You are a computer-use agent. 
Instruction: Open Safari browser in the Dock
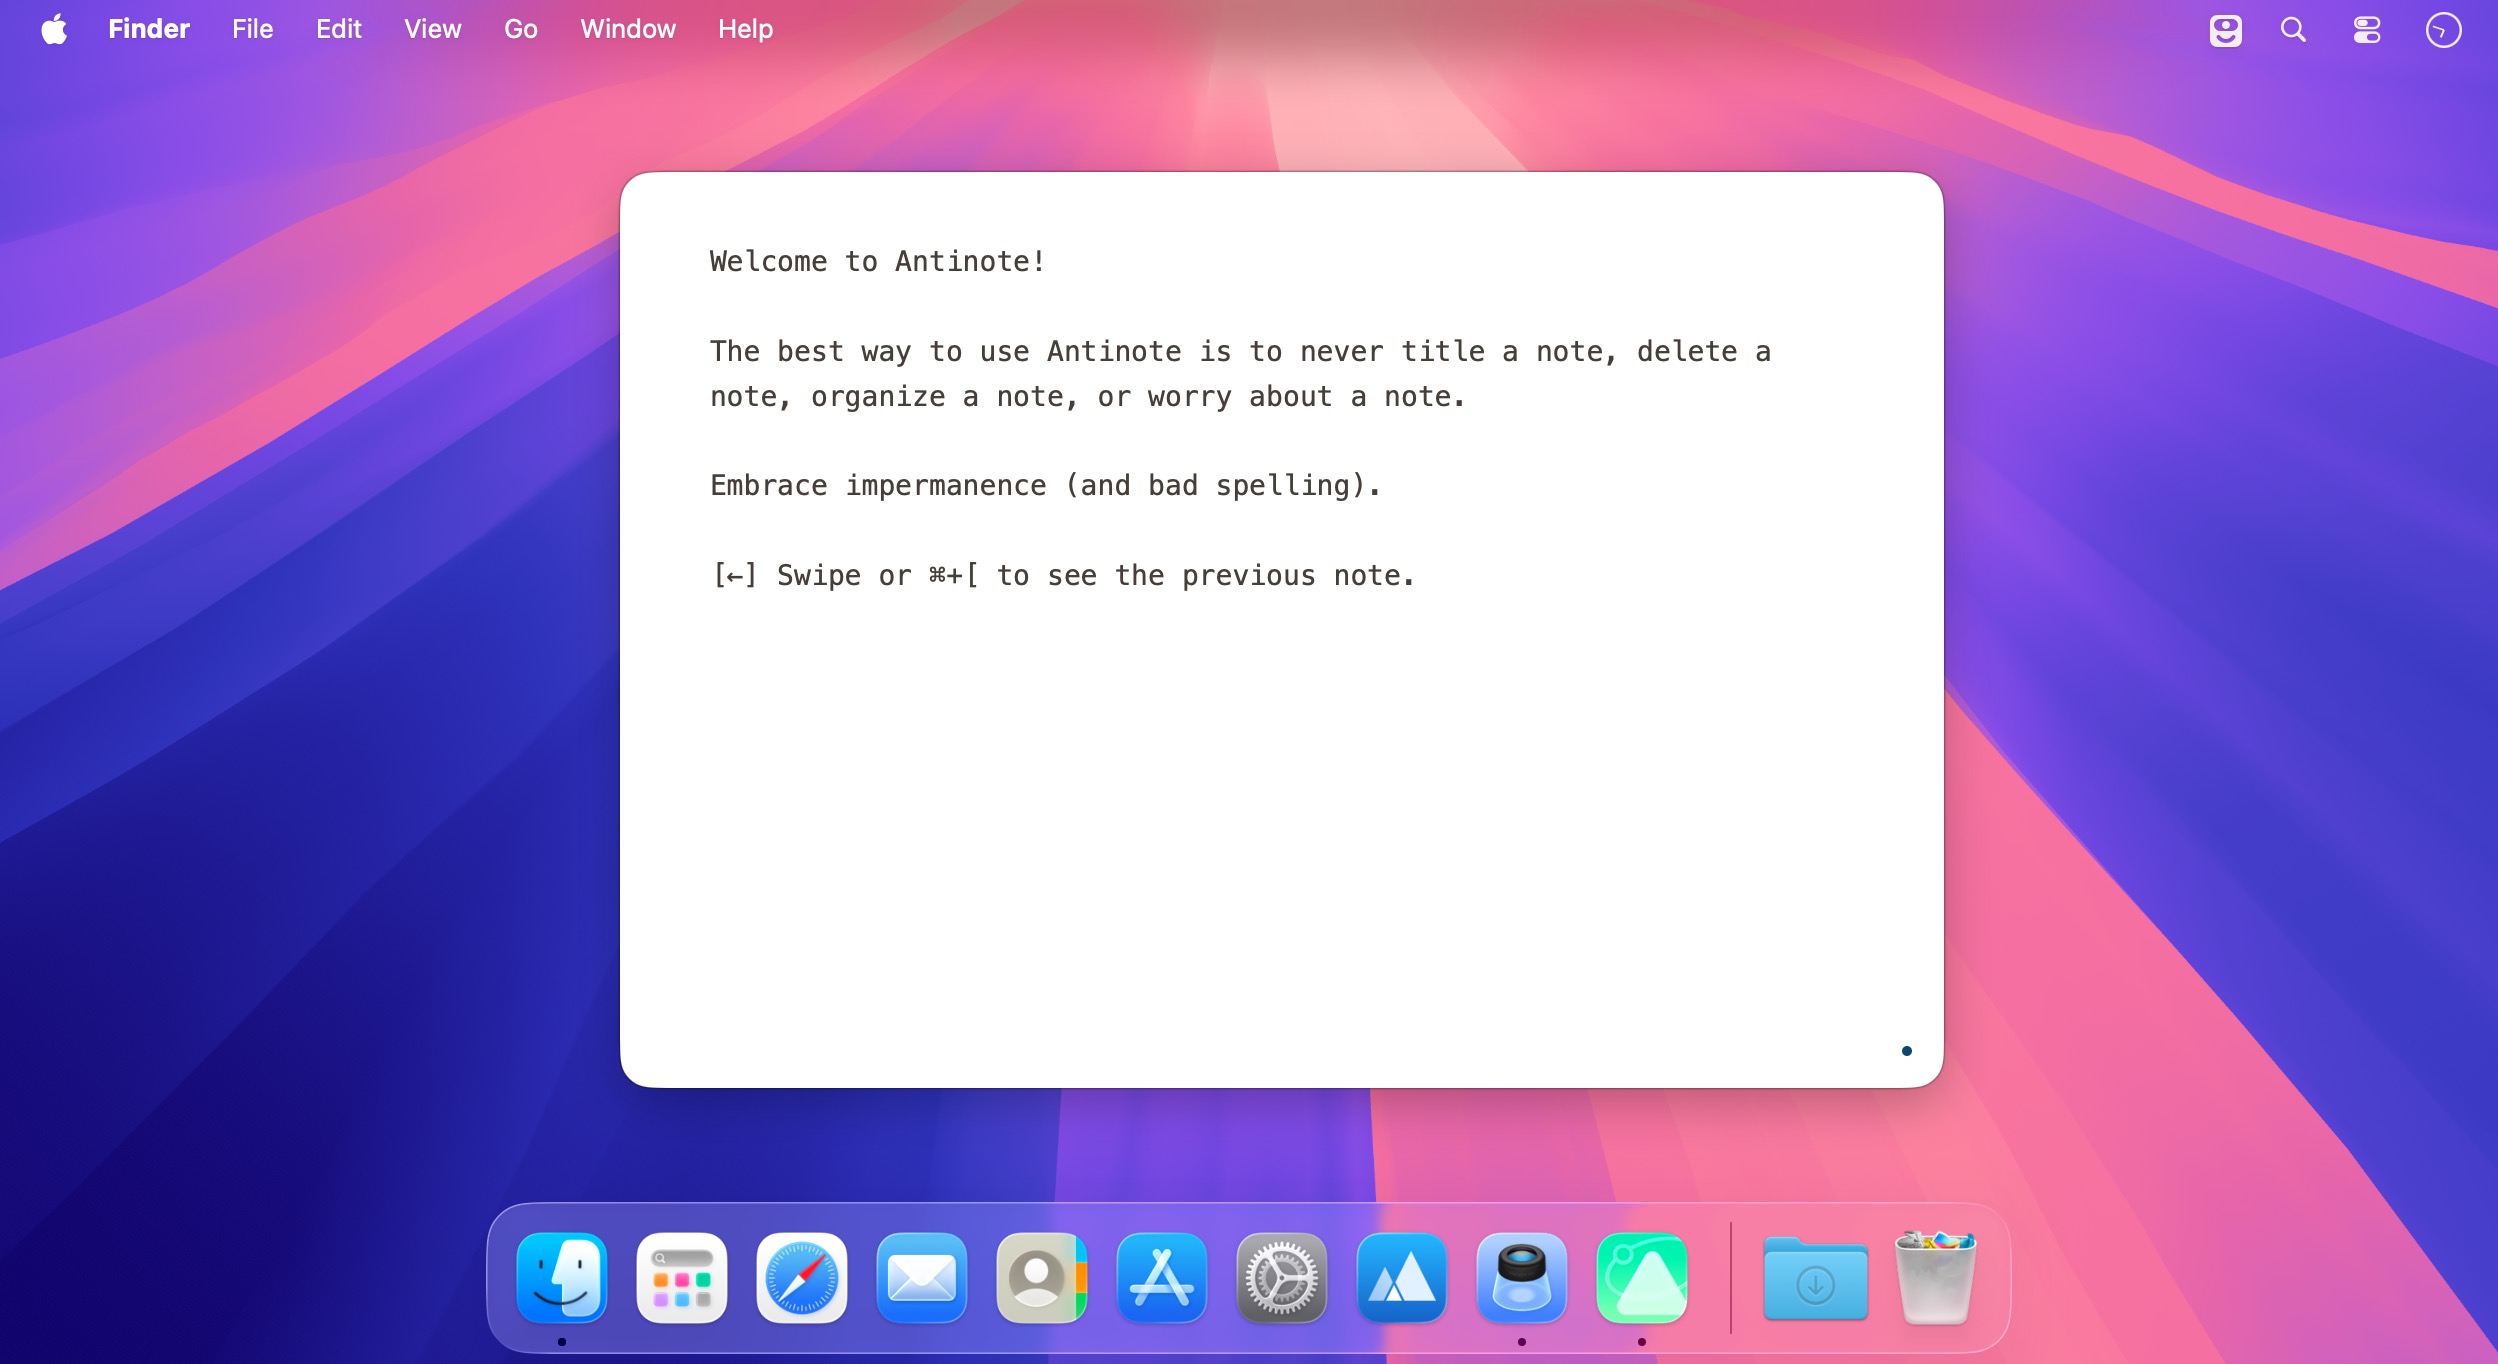802,1278
